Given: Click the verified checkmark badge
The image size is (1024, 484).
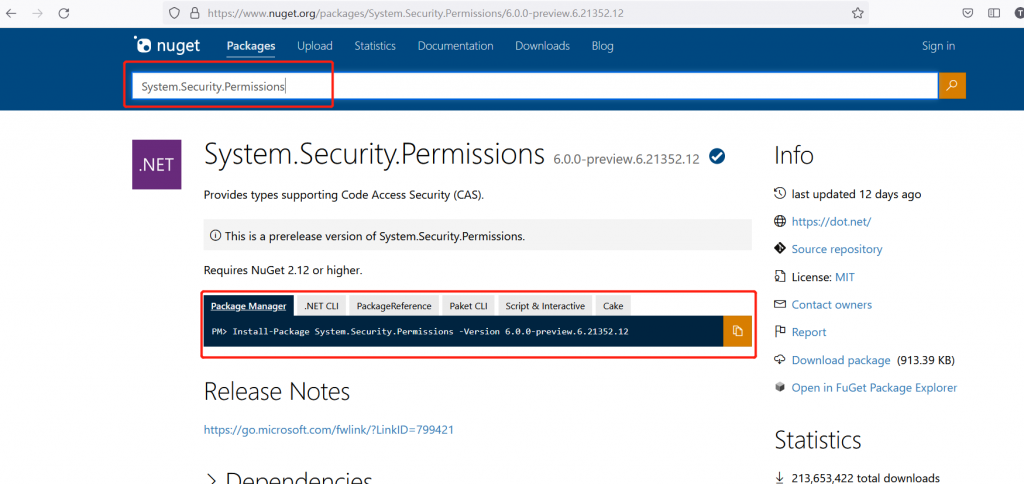Looking at the screenshot, I should [717, 157].
